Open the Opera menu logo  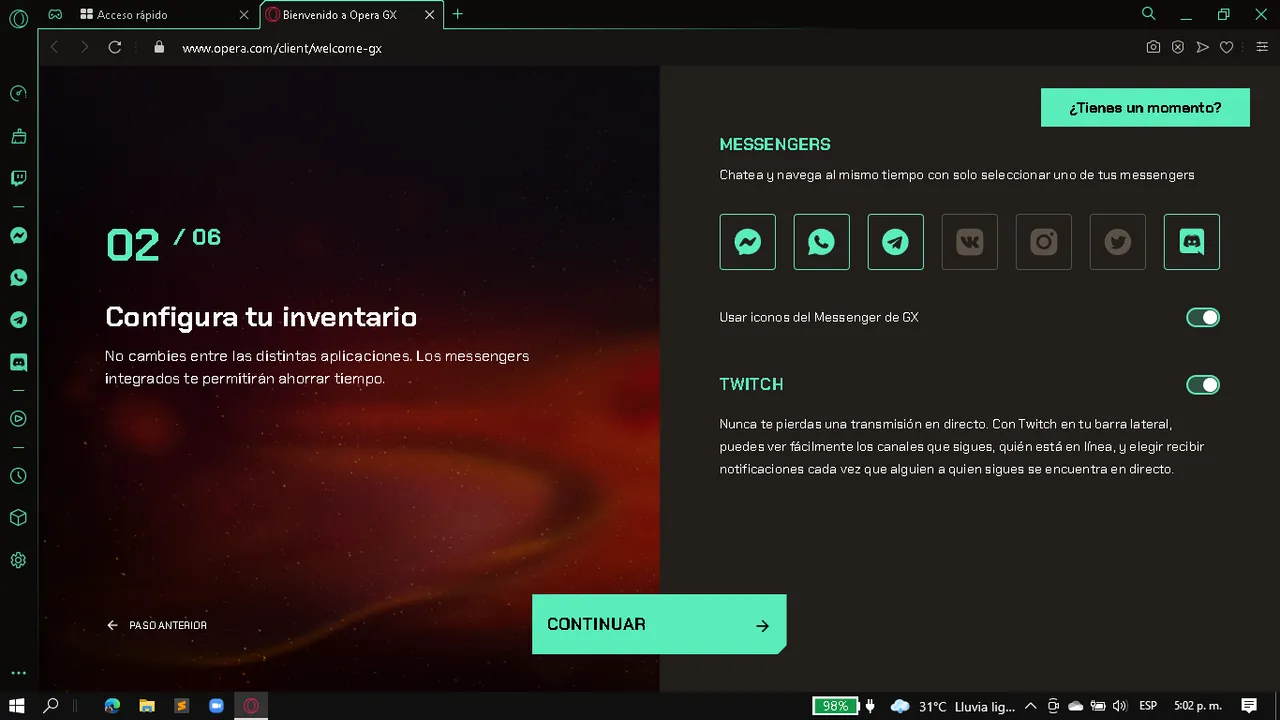click(18, 18)
